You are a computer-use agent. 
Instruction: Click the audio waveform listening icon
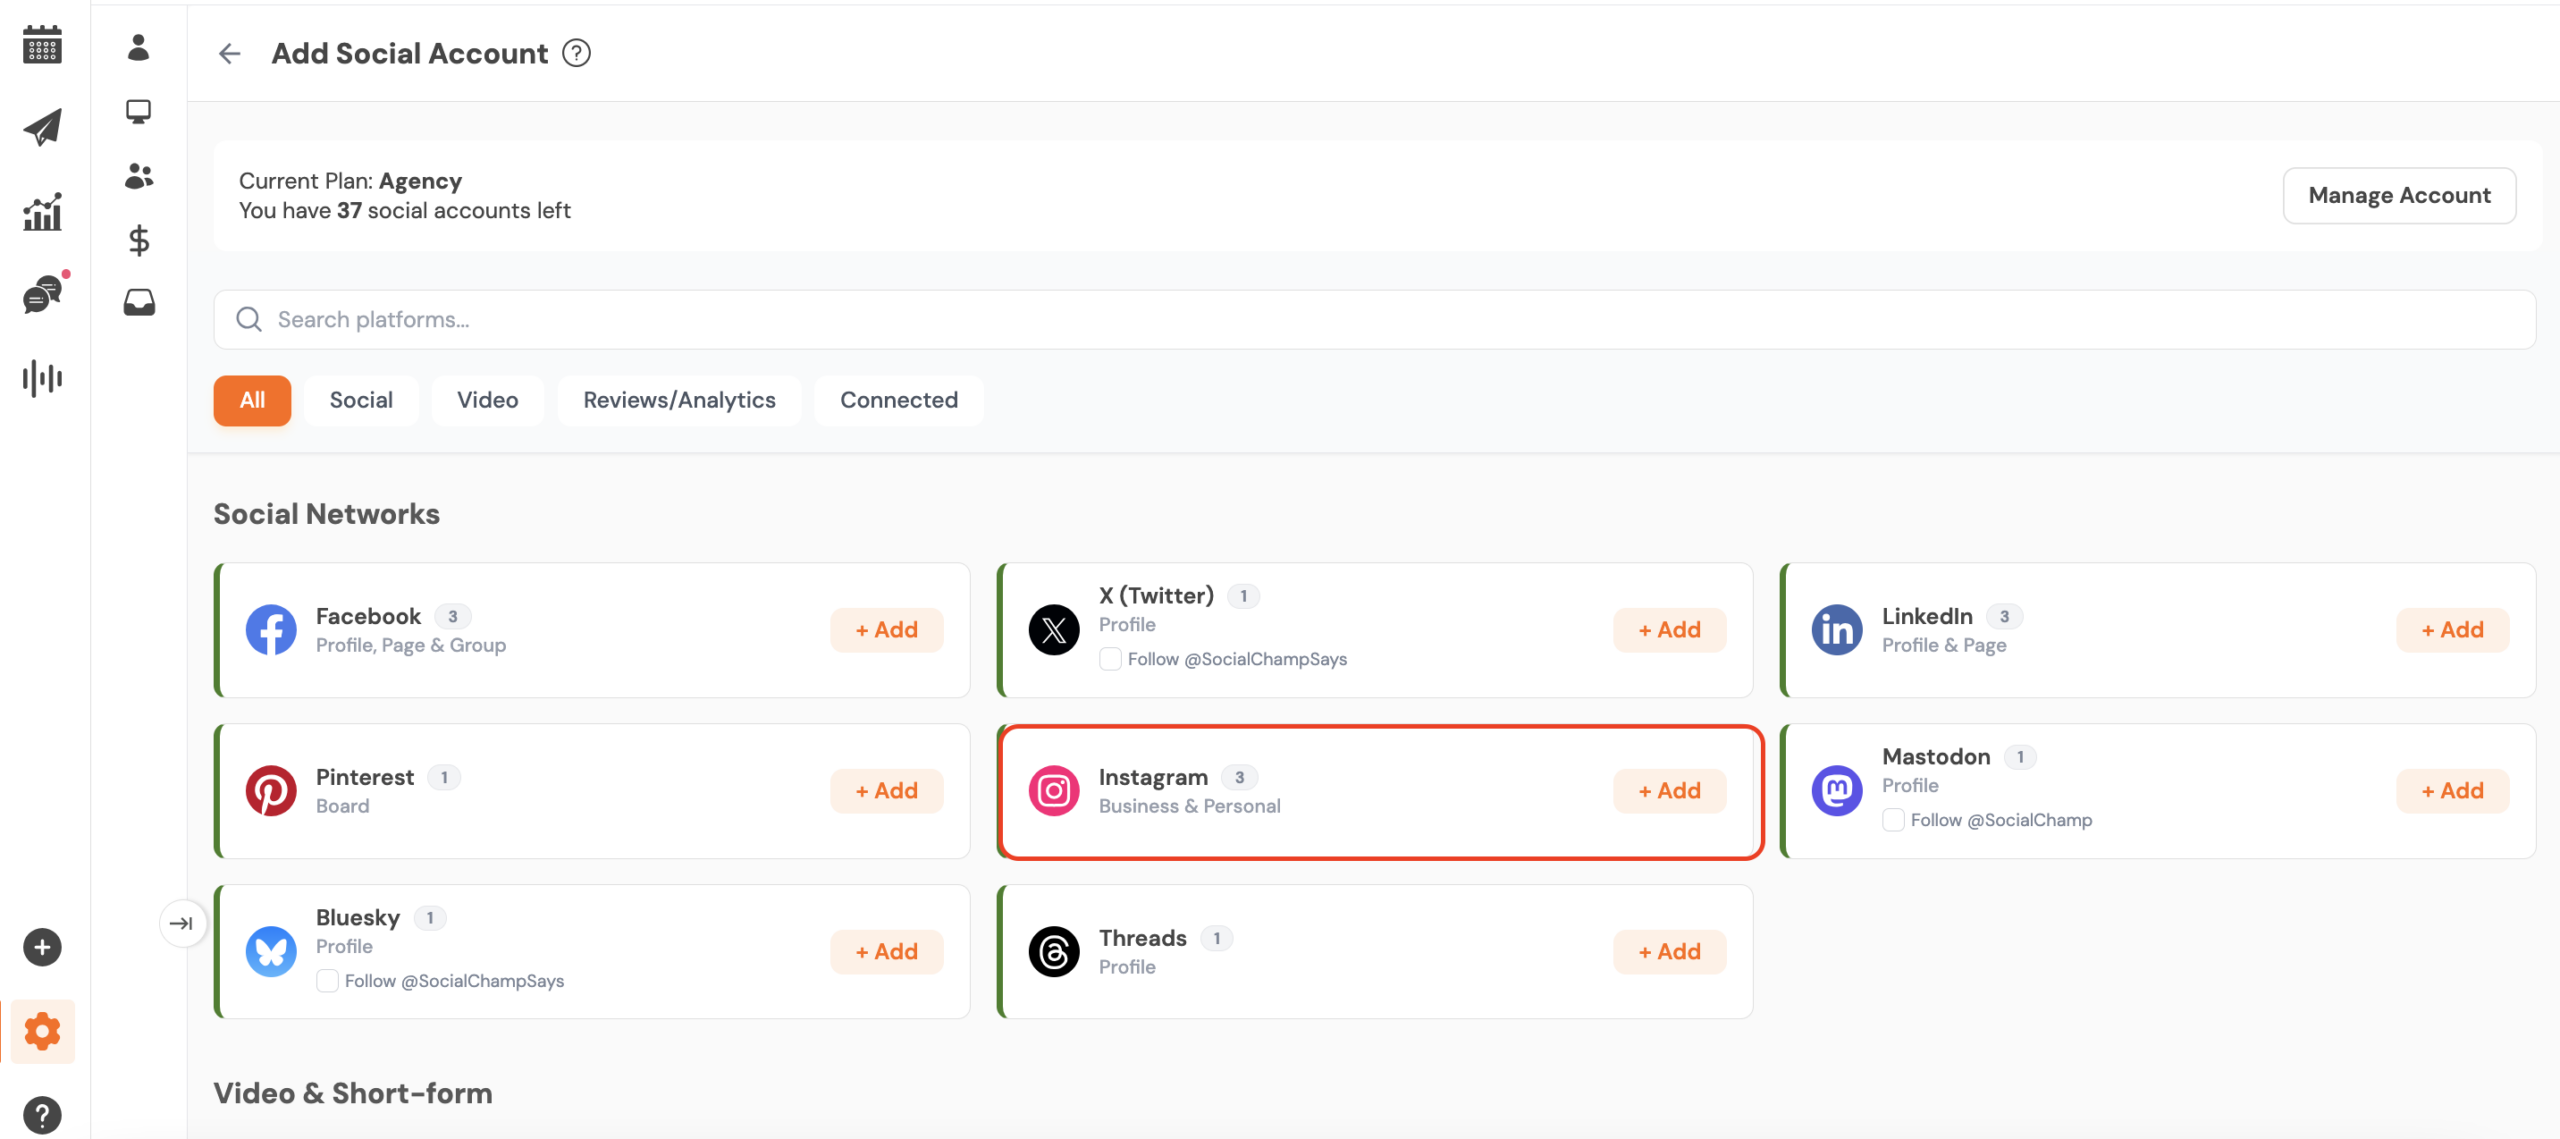[x=42, y=378]
